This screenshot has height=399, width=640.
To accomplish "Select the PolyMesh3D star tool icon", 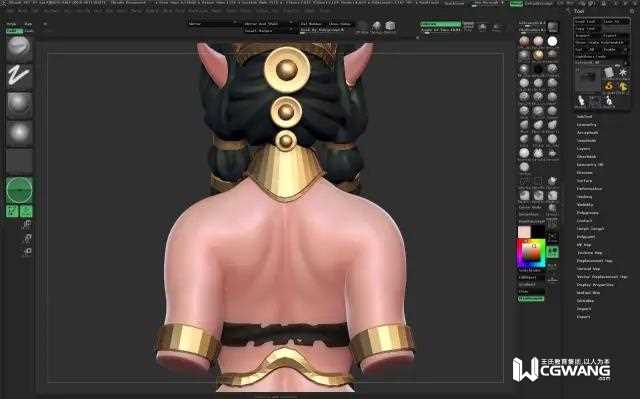I will (623, 73).
